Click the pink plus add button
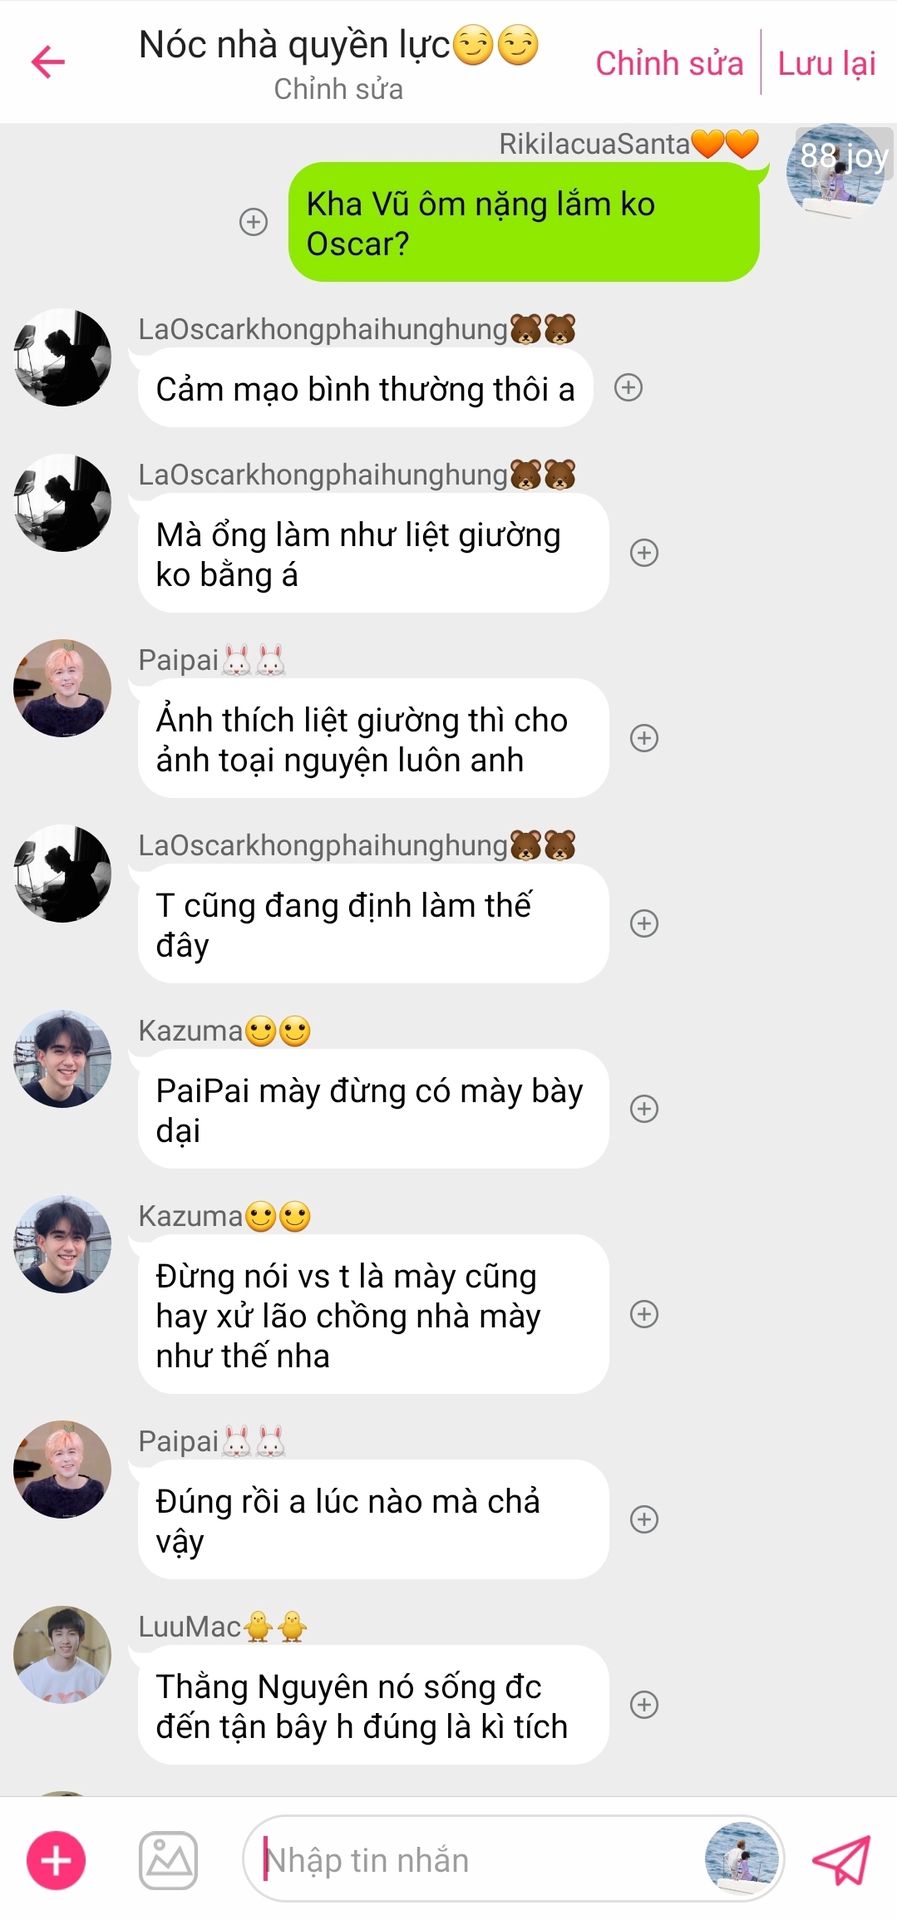This screenshot has height=1920, width=897. click(x=56, y=1861)
